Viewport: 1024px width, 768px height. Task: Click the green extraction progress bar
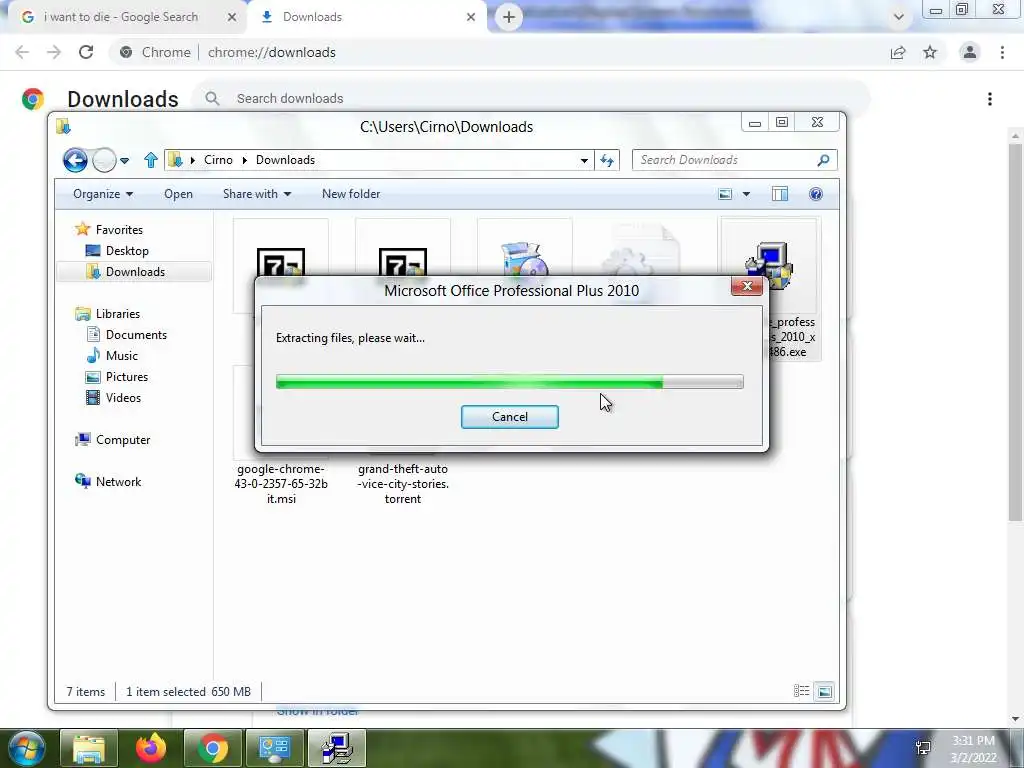coord(509,381)
